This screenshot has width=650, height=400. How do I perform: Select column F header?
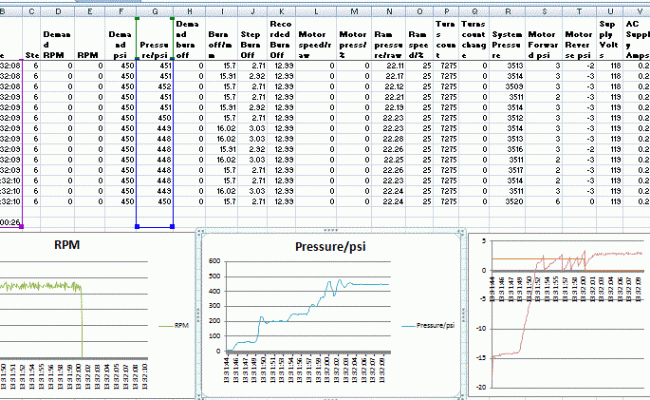tap(120, 12)
